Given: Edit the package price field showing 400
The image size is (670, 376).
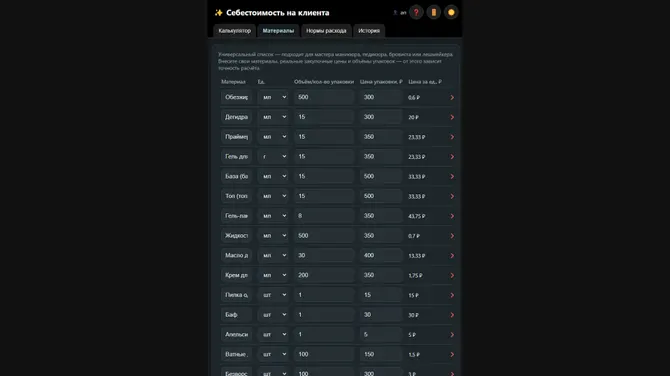Looking at the screenshot, I should tap(381, 256).
